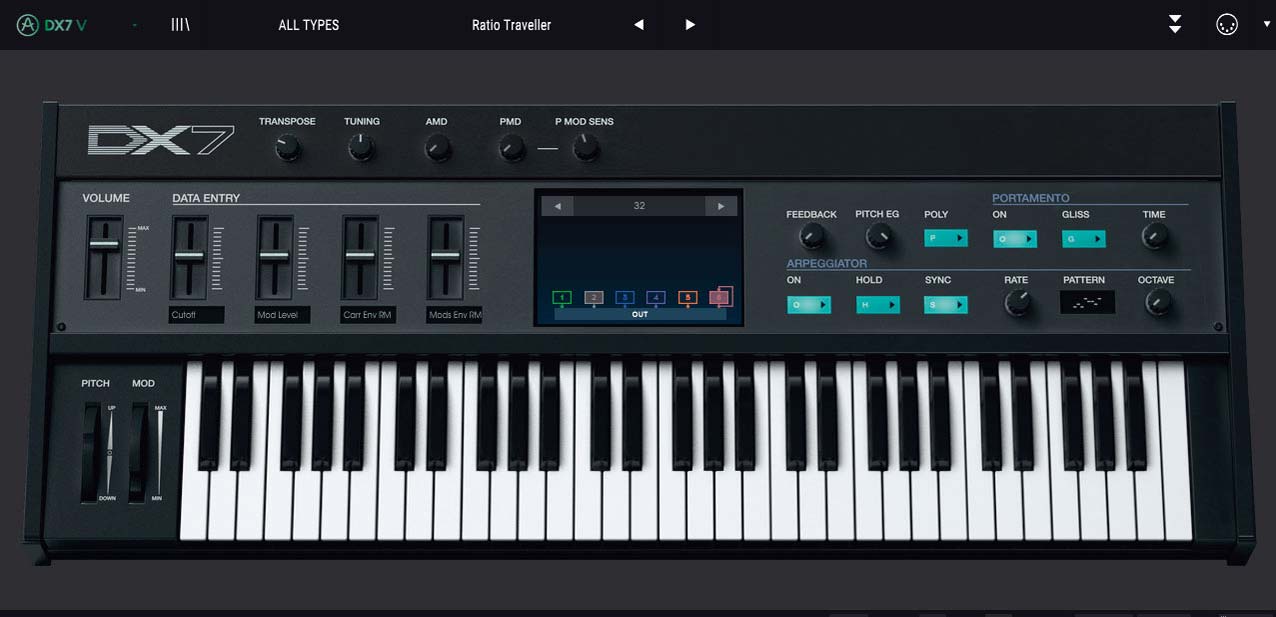
Task: Toggle Arpeggiator ON switch
Action: (x=809, y=305)
